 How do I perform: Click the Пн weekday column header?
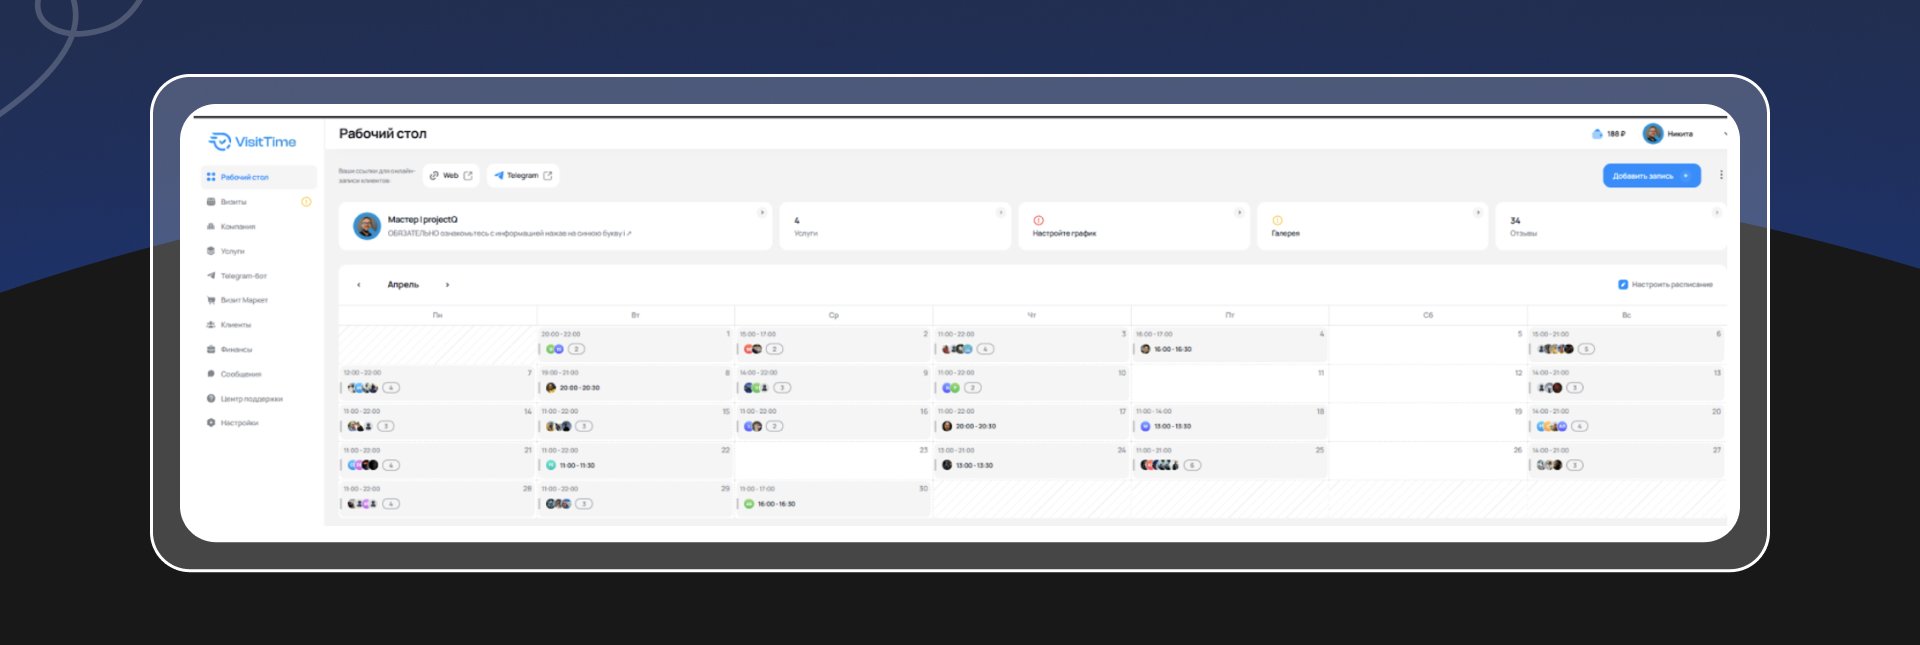click(437, 315)
